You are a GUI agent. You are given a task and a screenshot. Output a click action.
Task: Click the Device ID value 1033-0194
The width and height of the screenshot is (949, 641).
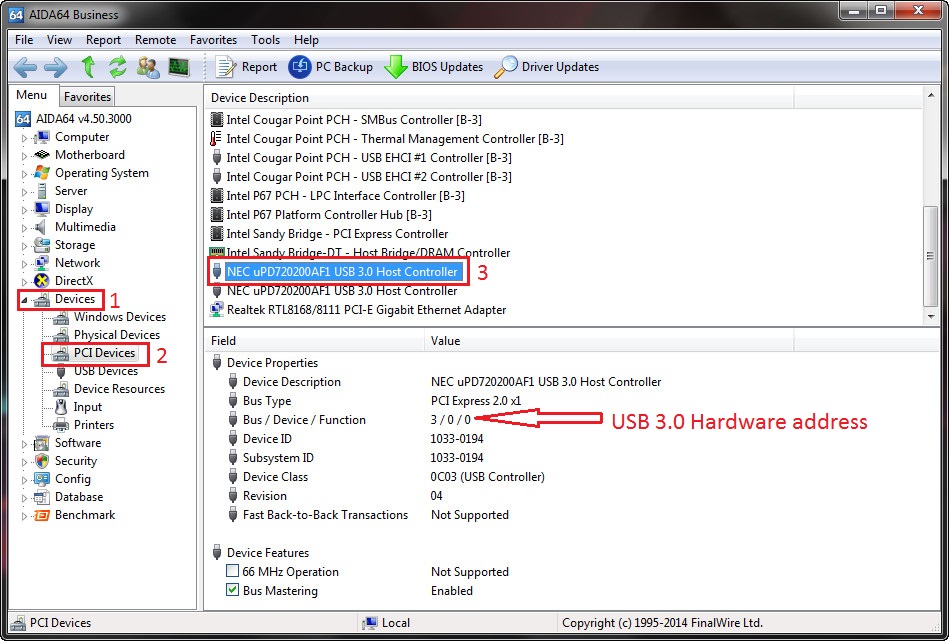click(x=457, y=438)
